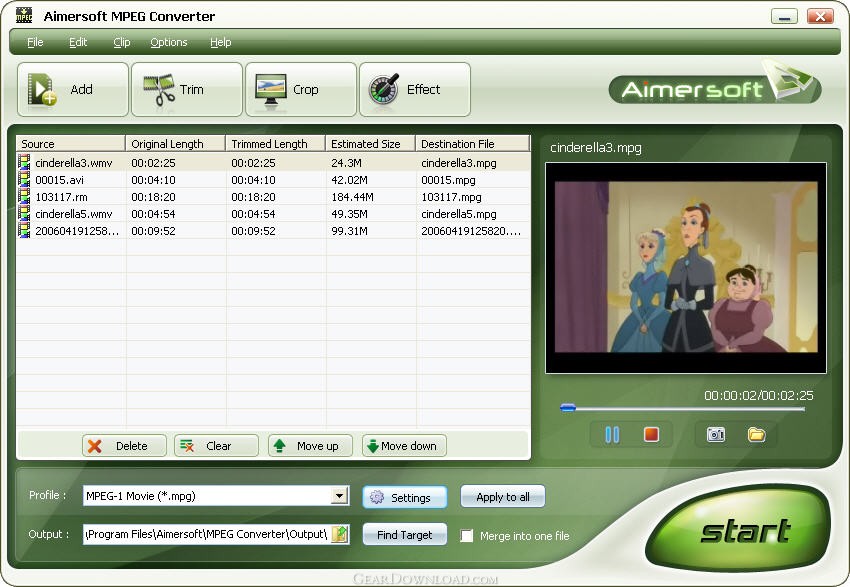Open the snapshot folder icon
The width and height of the screenshot is (850, 587).
756,435
